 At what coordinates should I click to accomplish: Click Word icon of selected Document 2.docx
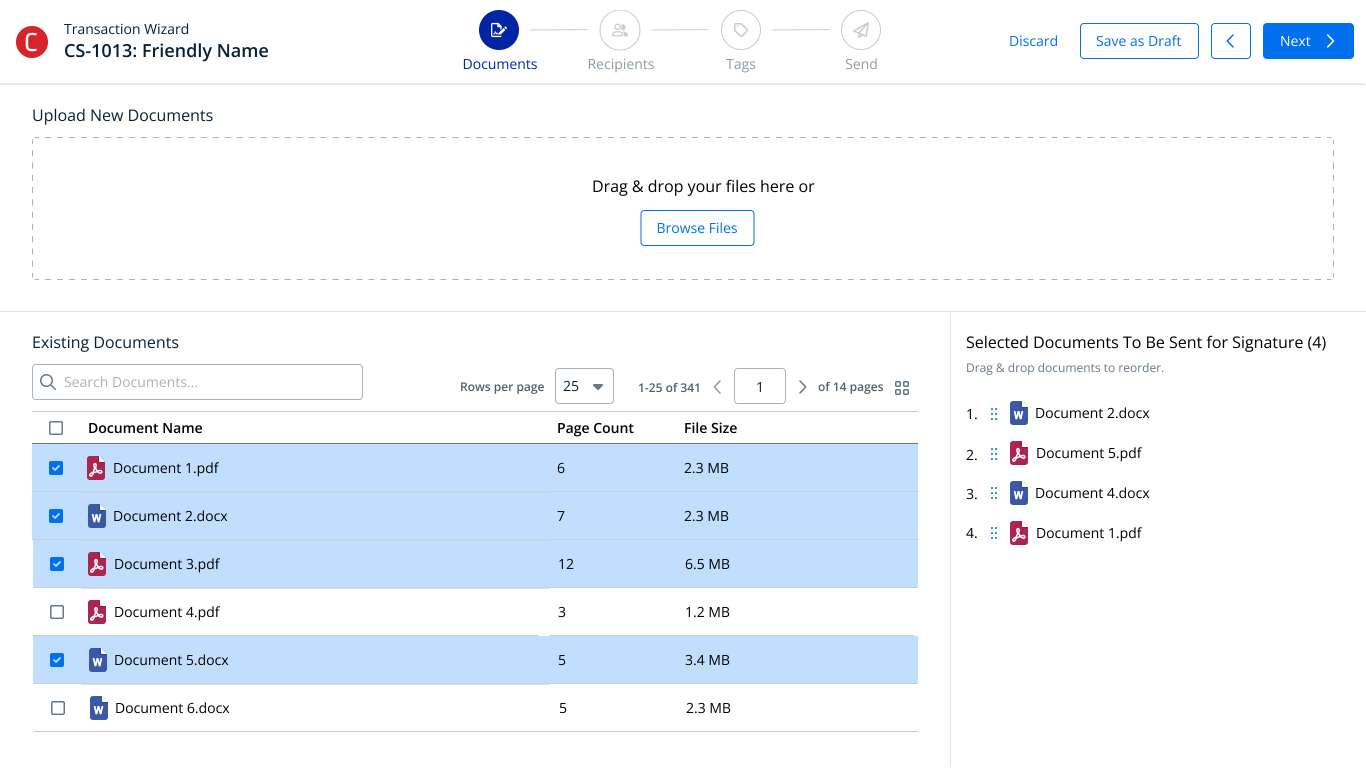1018,413
